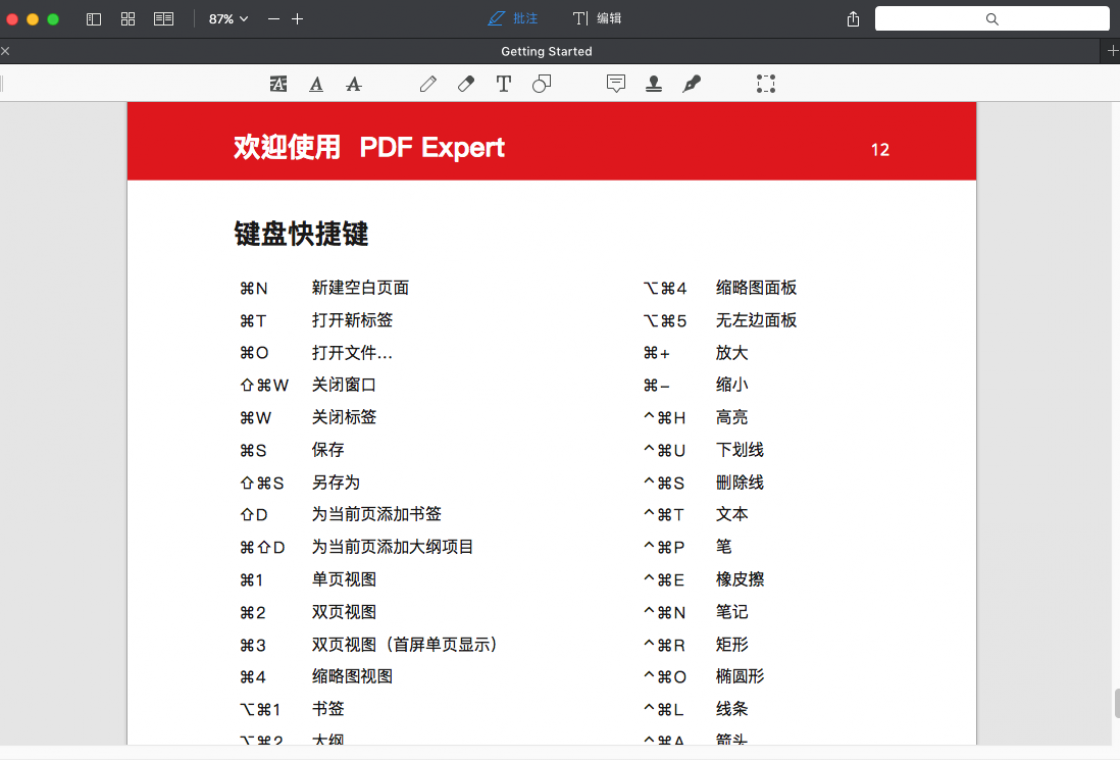This screenshot has width=1120, height=760.
Task: Click the yellow minimize window button
Action: pos(33,19)
